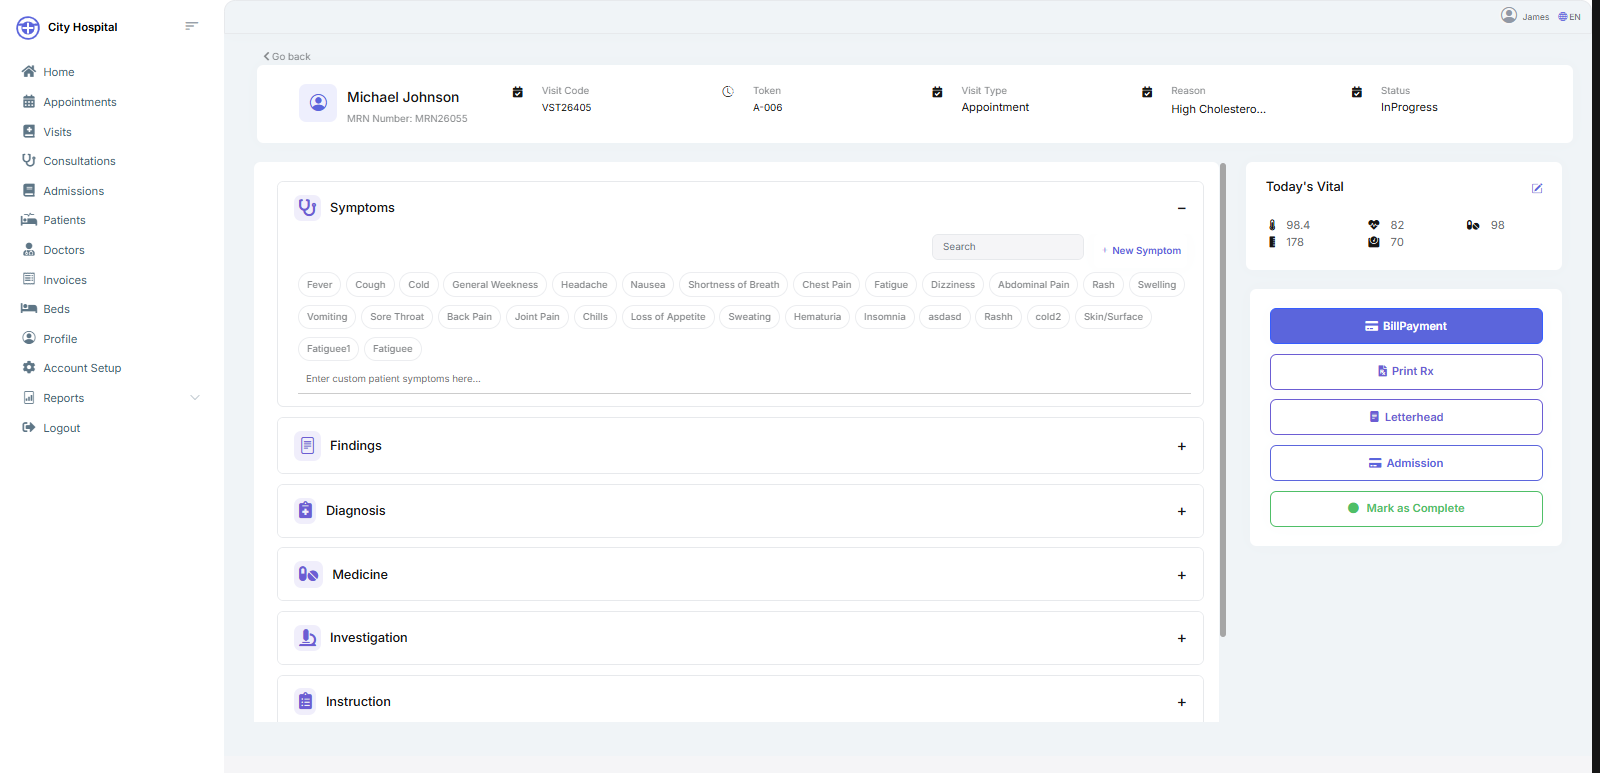This screenshot has width=1600, height=773.
Task: Open Account Setup from the sidebar
Action: (82, 368)
